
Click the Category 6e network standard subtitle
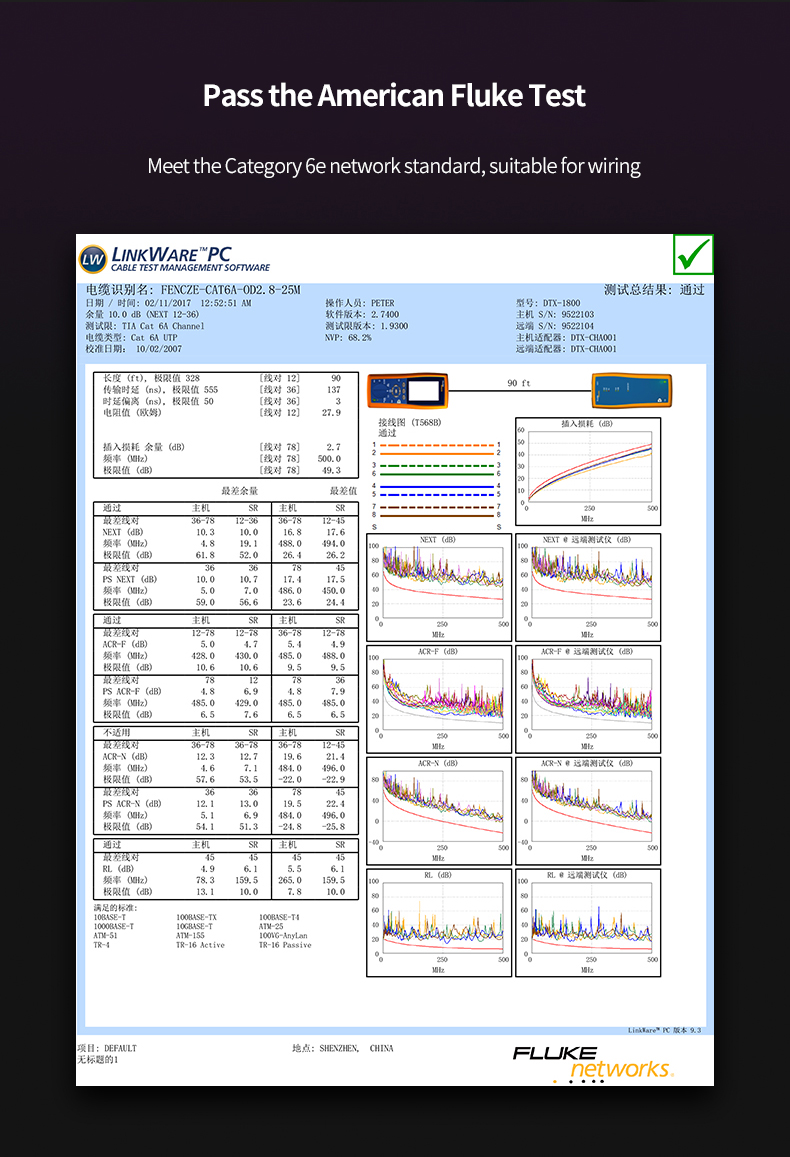tap(394, 166)
